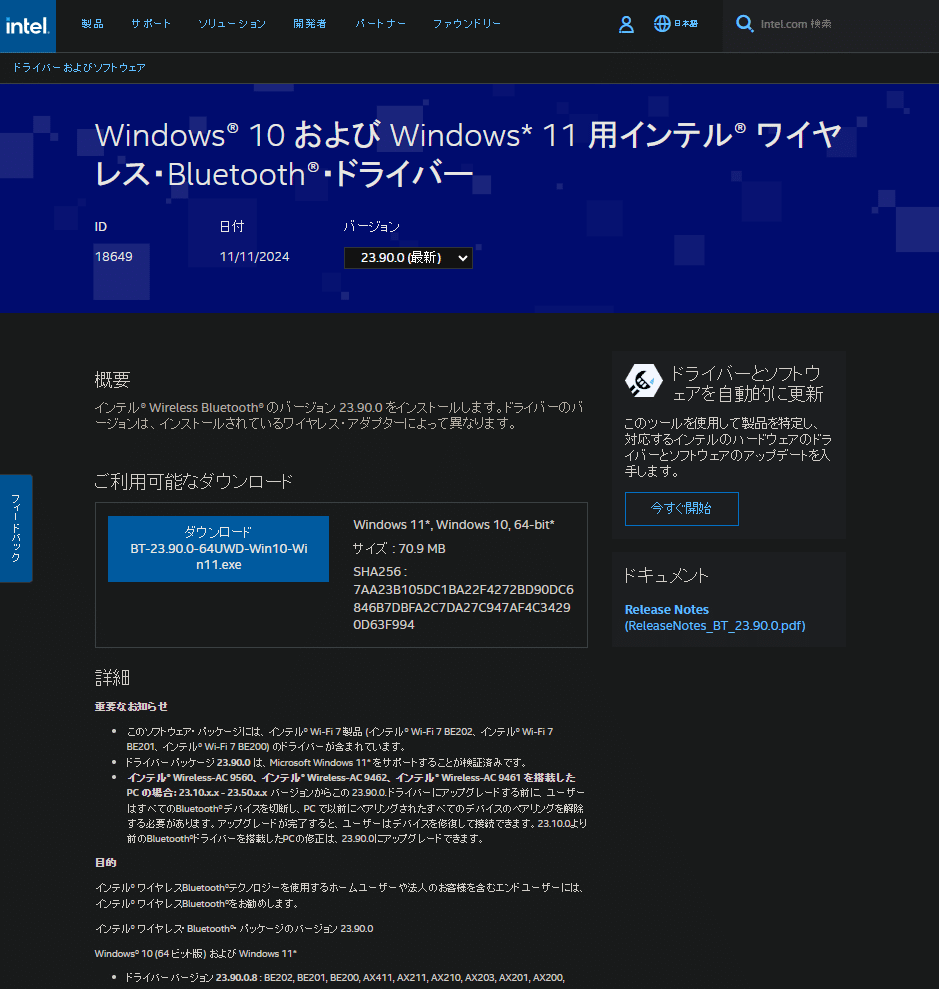This screenshot has width=939, height=989.
Task: Click the 詳細 heading
Action: pos(112,678)
